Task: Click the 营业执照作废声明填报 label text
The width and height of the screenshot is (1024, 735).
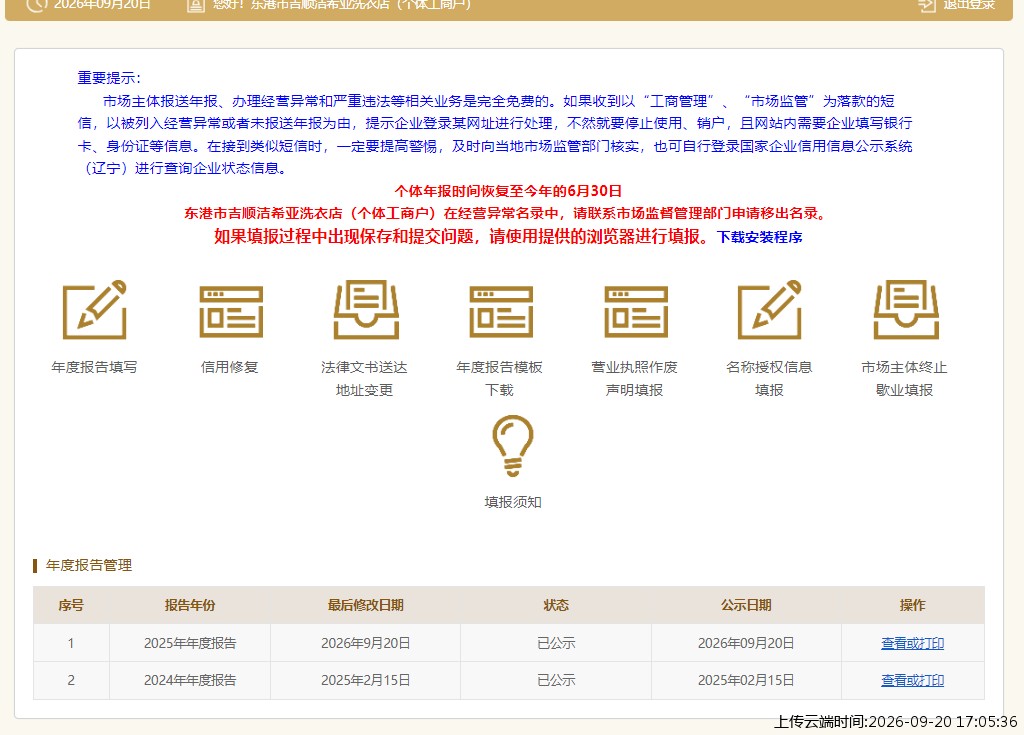Action: pyautogui.click(x=634, y=378)
